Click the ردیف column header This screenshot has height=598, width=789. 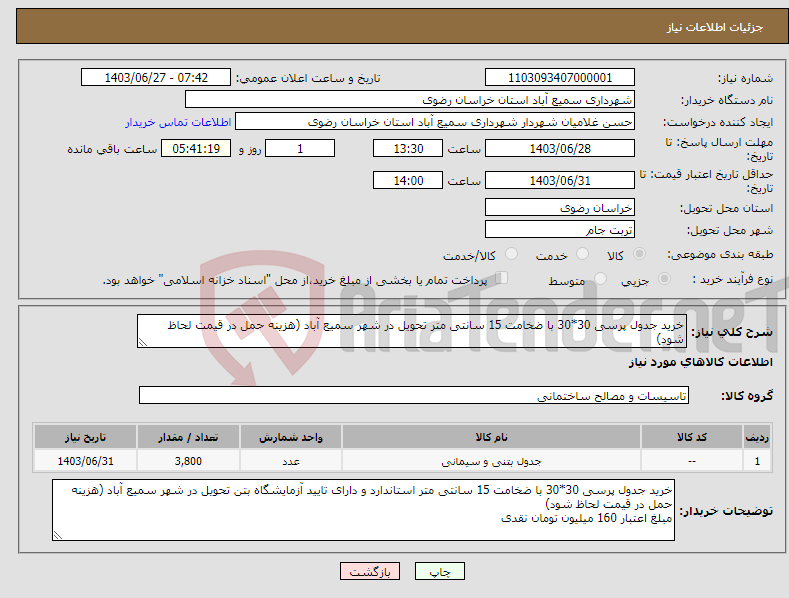point(757,437)
